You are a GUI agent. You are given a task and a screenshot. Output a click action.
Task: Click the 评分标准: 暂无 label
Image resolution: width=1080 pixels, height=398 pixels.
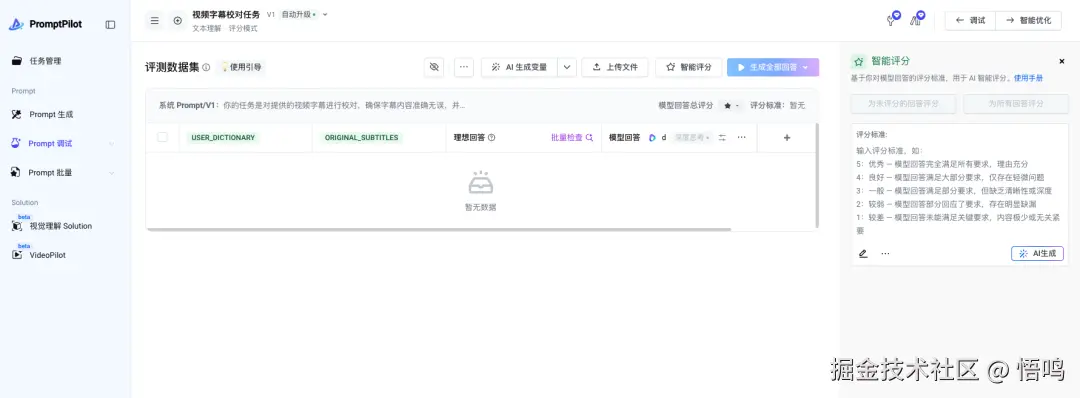(778, 105)
